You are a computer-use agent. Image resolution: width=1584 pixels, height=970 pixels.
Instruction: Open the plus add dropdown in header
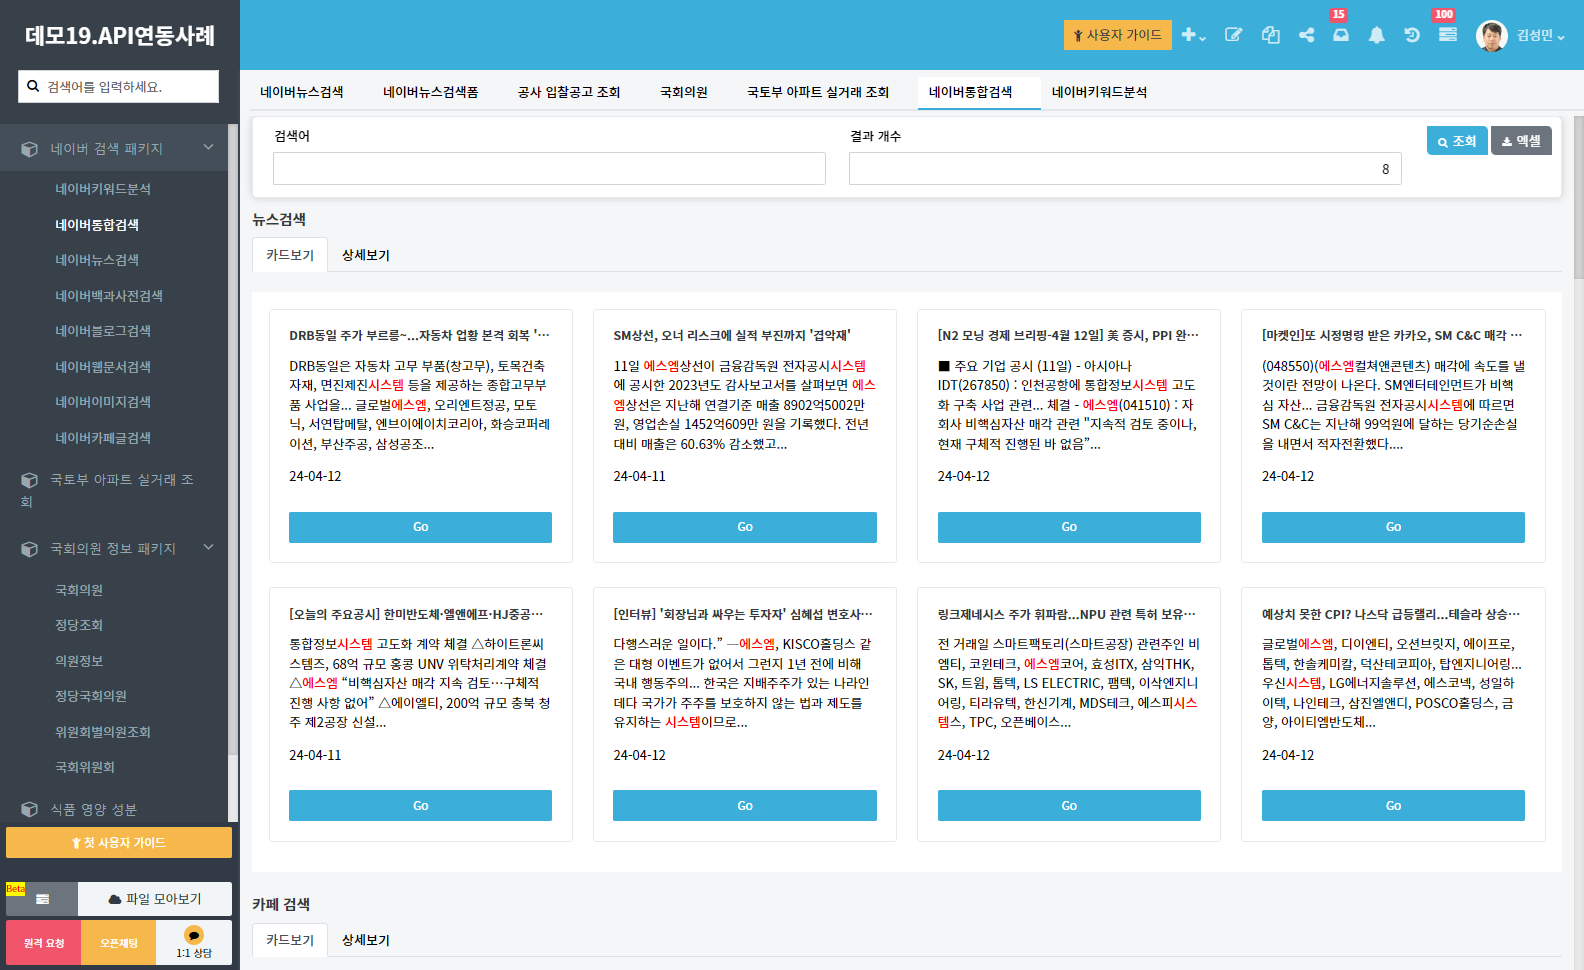coord(1193,35)
